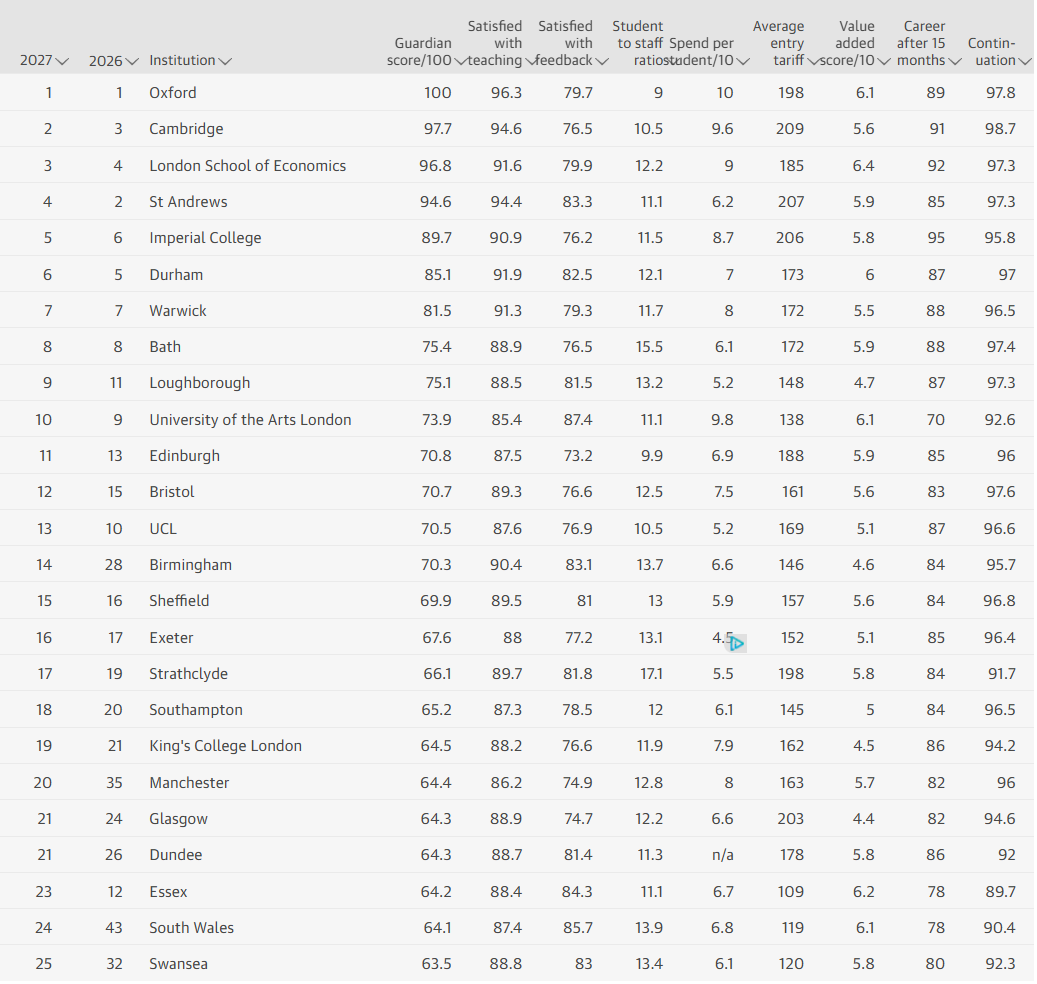Screen dimensions: 1037x984
Task: Select the King's College London entry
Action: coord(517,746)
